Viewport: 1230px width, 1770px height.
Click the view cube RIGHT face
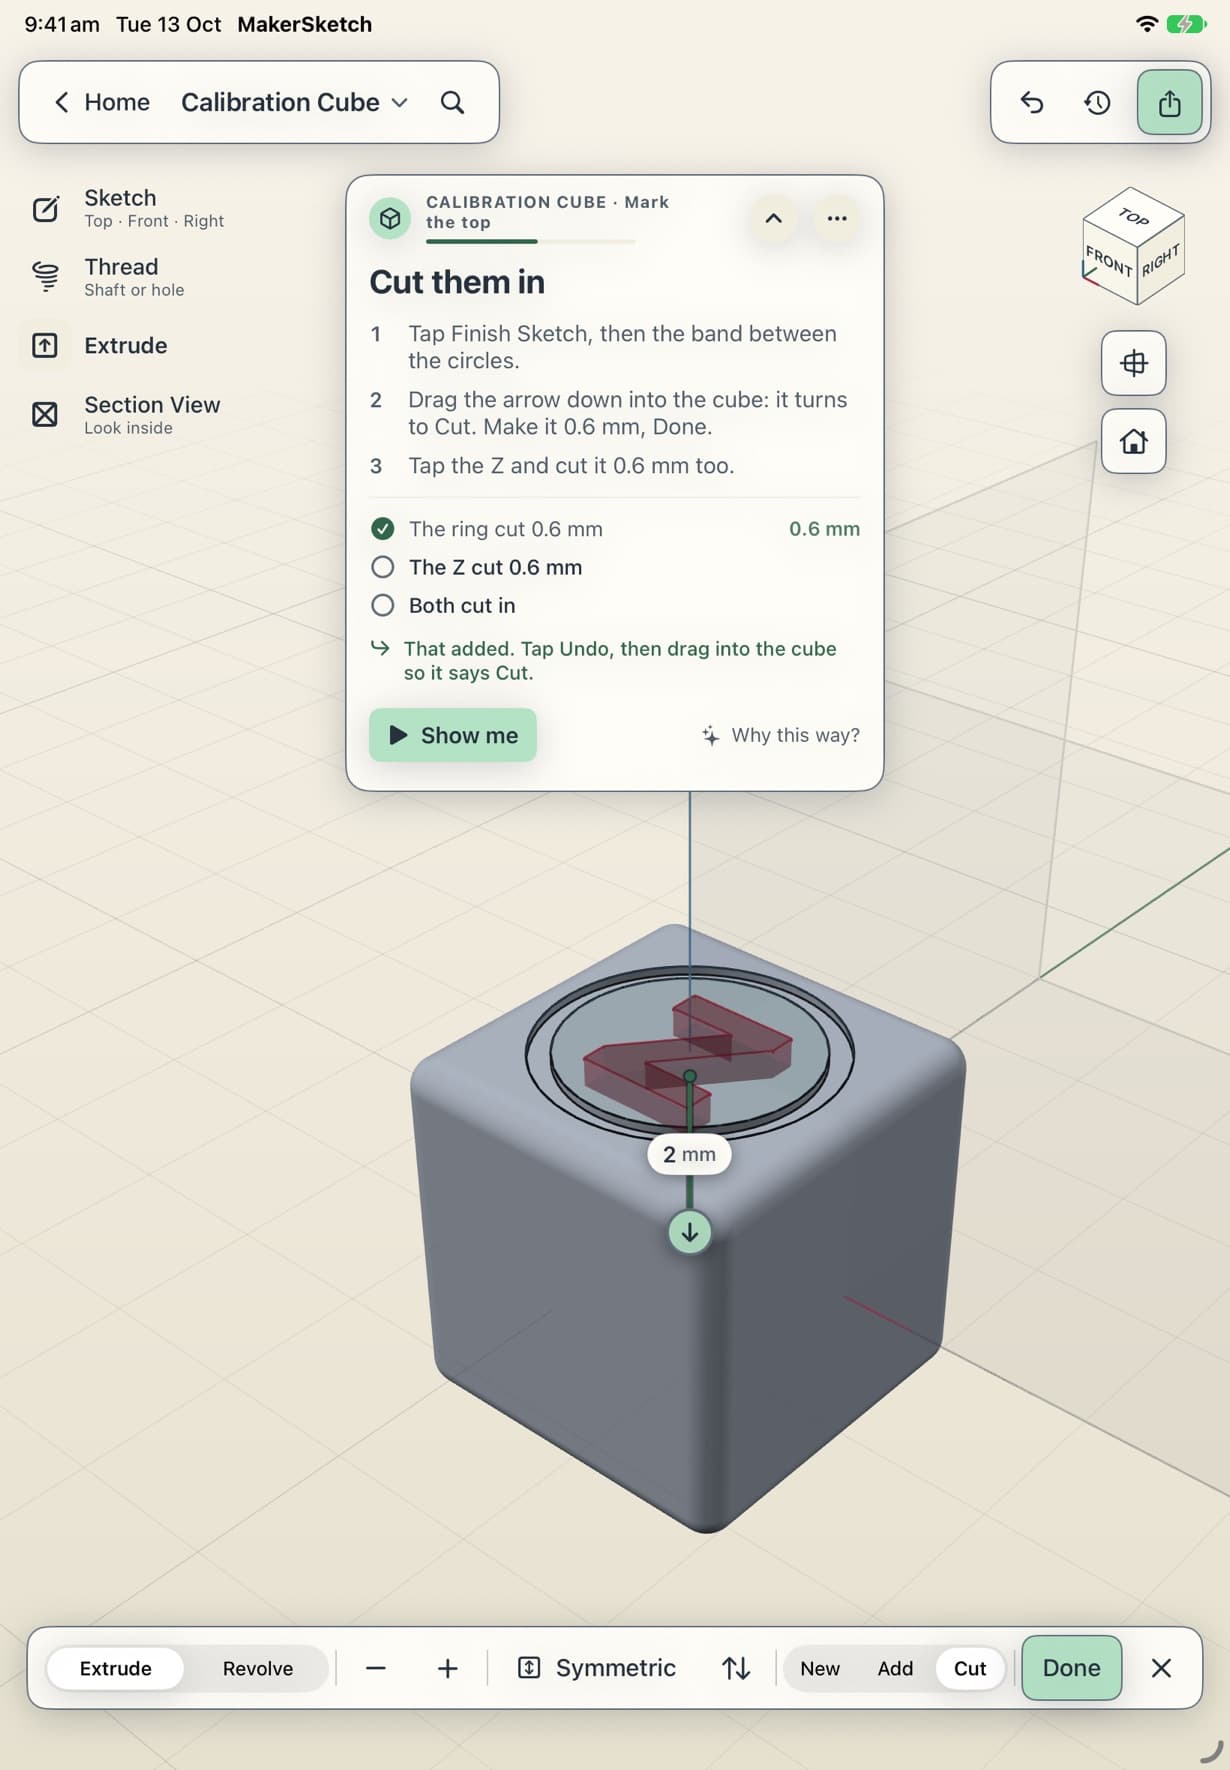(1161, 262)
